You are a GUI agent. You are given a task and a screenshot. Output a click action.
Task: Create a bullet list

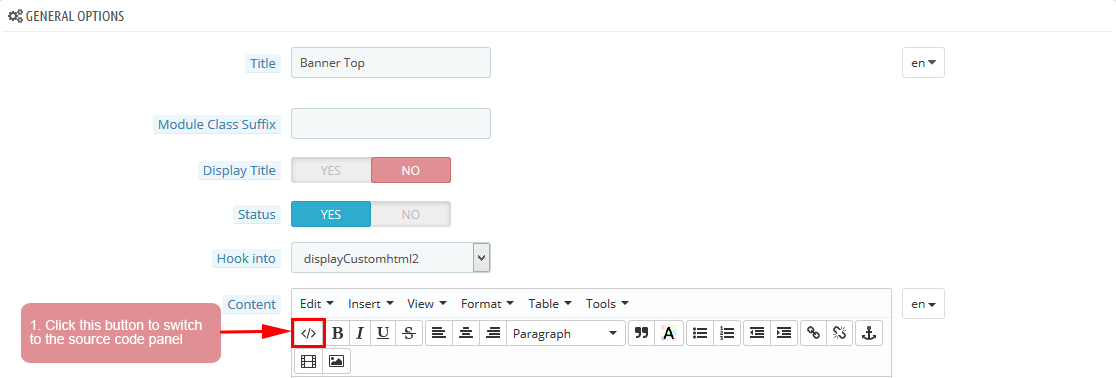[x=700, y=333]
